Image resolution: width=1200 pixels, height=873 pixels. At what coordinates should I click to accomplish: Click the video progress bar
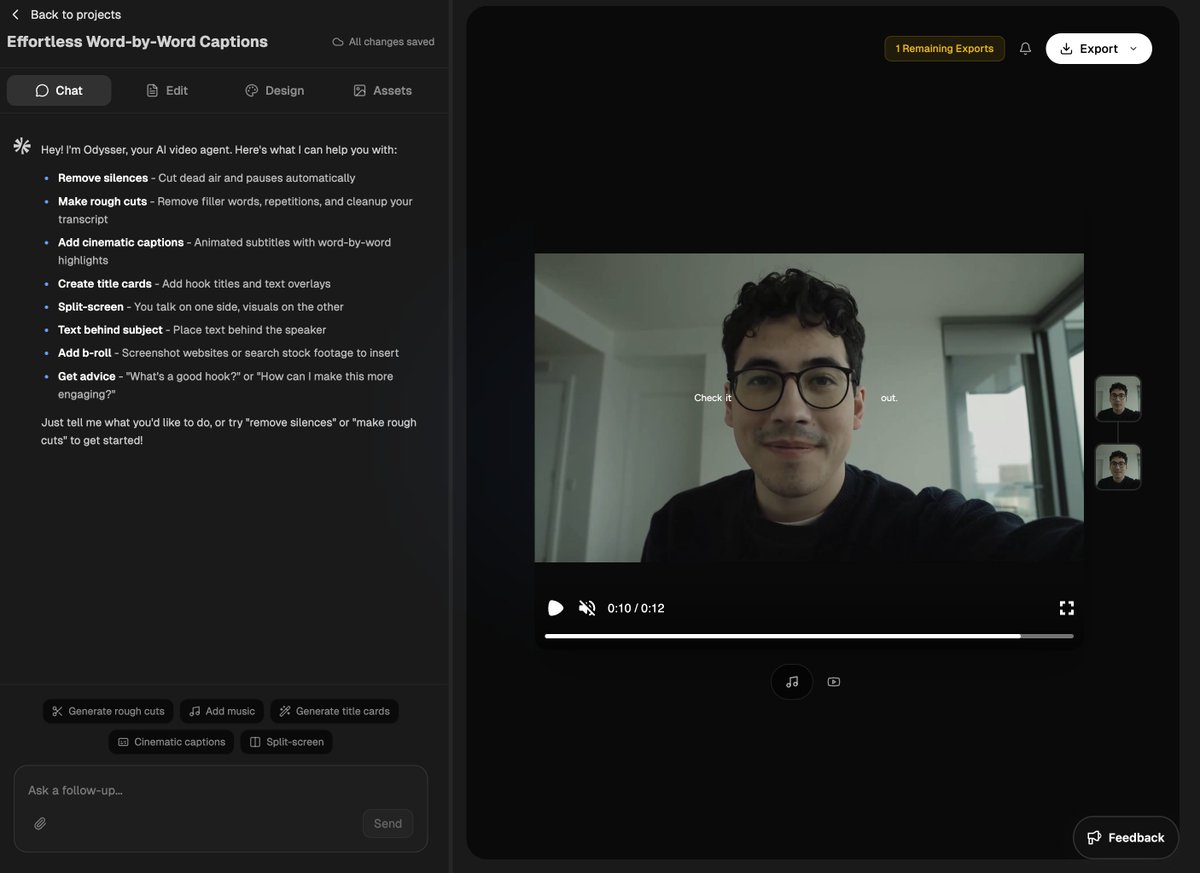click(810, 635)
